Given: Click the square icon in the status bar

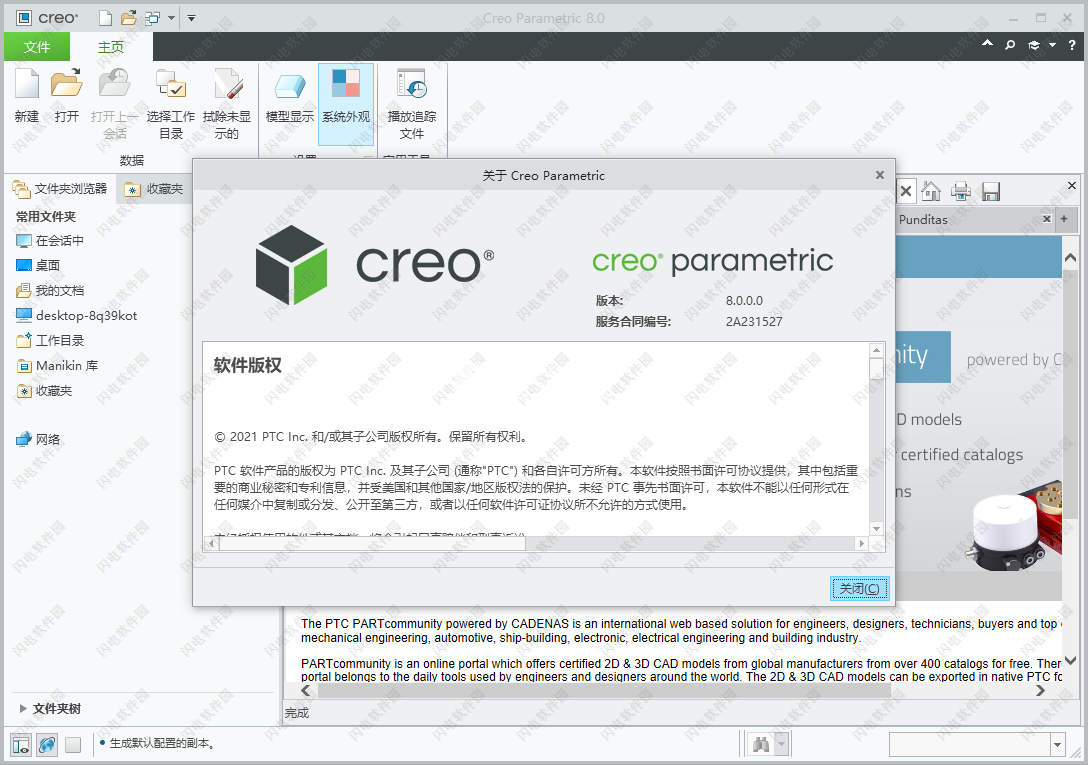Looking at the screenshot, I should click(x=73, y=745).
